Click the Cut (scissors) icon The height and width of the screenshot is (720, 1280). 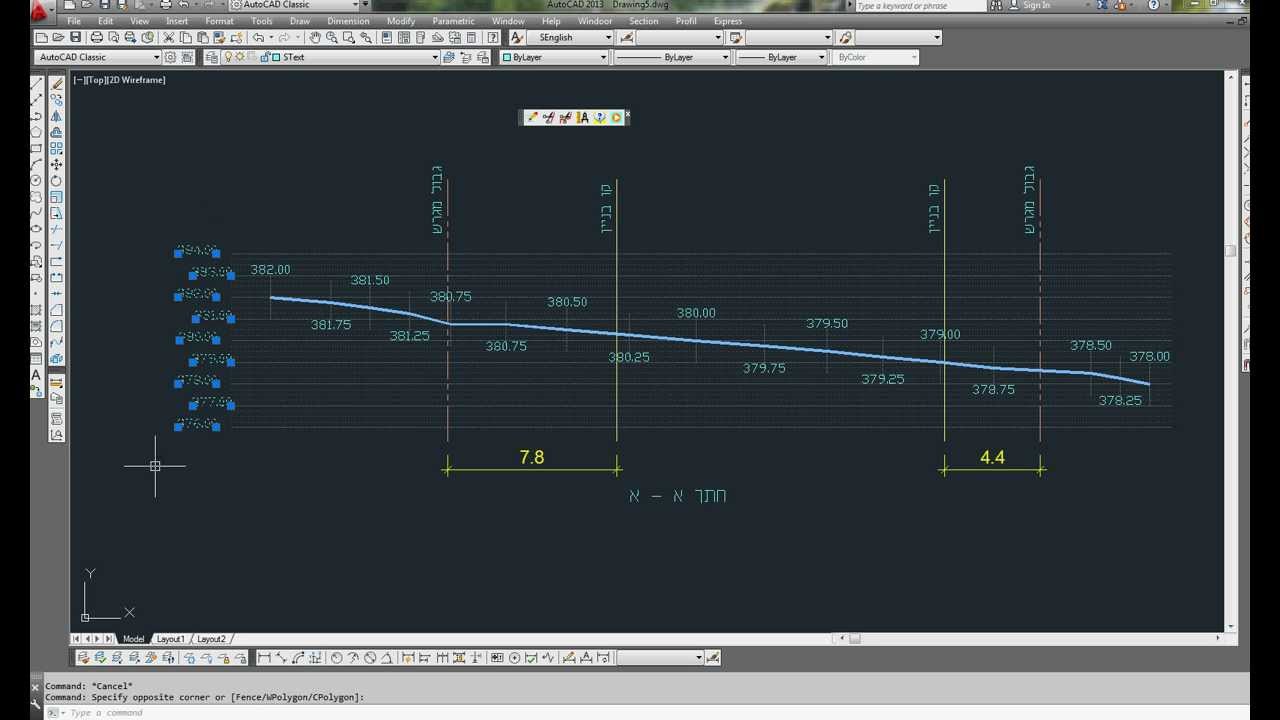169,37
